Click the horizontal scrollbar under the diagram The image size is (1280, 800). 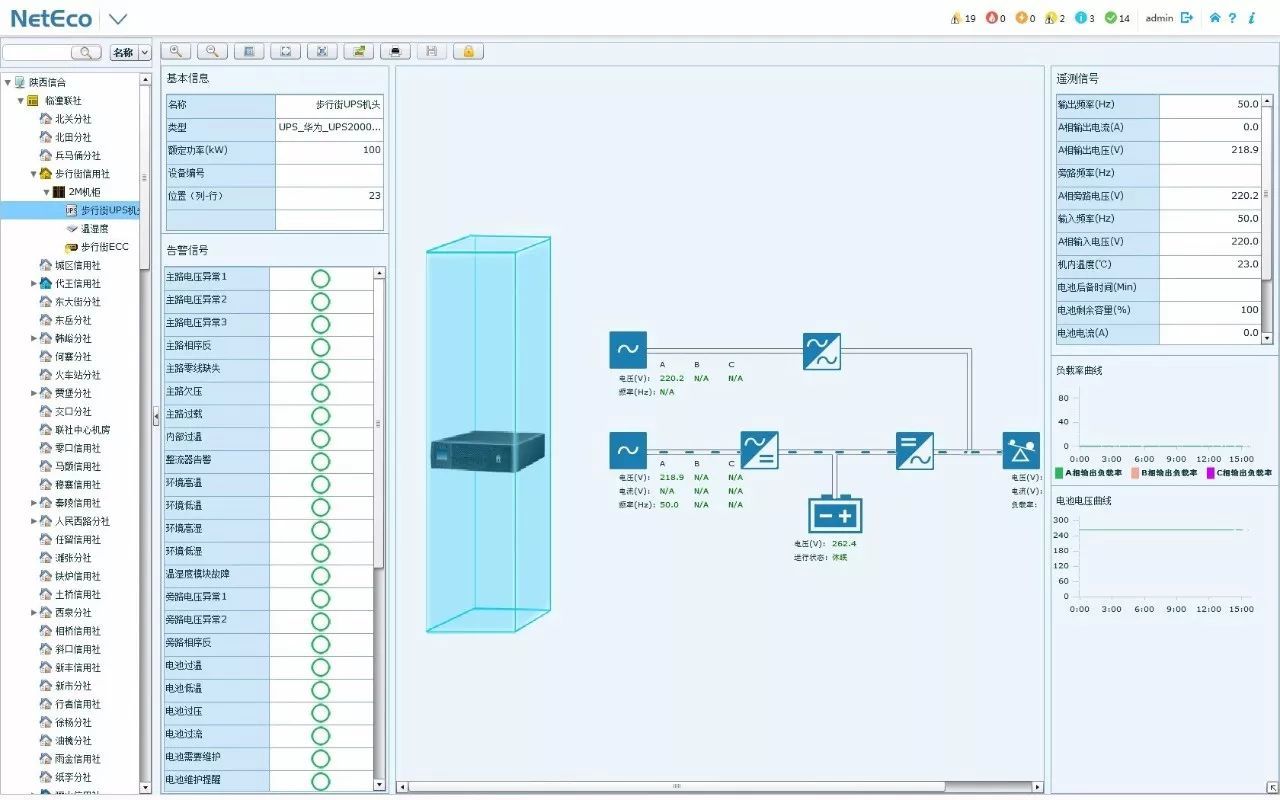(x=680, y=787)
